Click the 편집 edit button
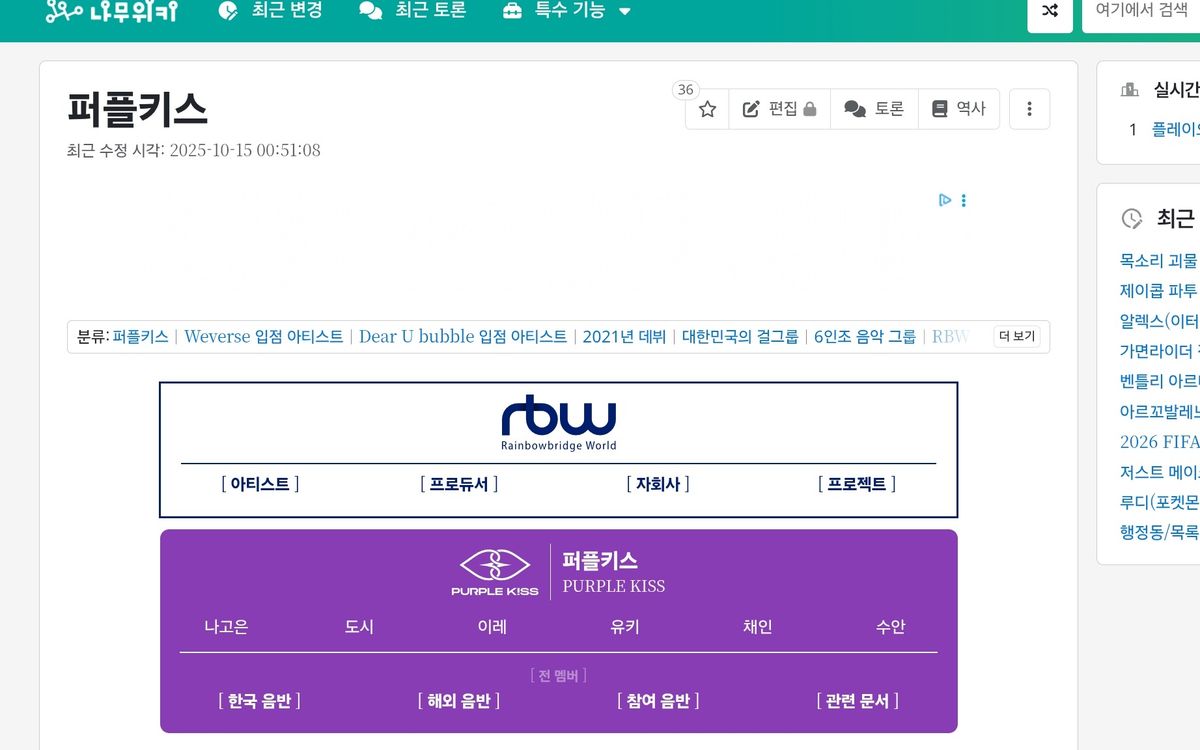This screenshot has width=1200, height=750. point(779,109)
